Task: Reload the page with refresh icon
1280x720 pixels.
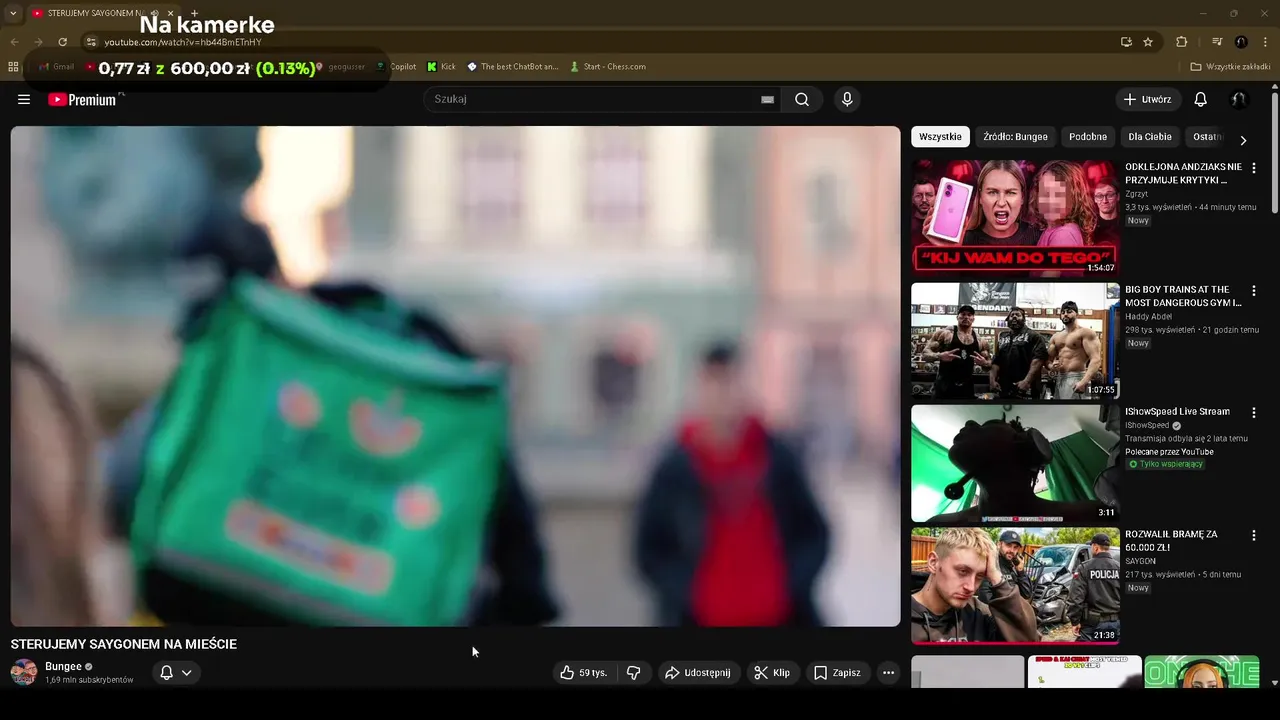Action: click(x=62, y=42)
